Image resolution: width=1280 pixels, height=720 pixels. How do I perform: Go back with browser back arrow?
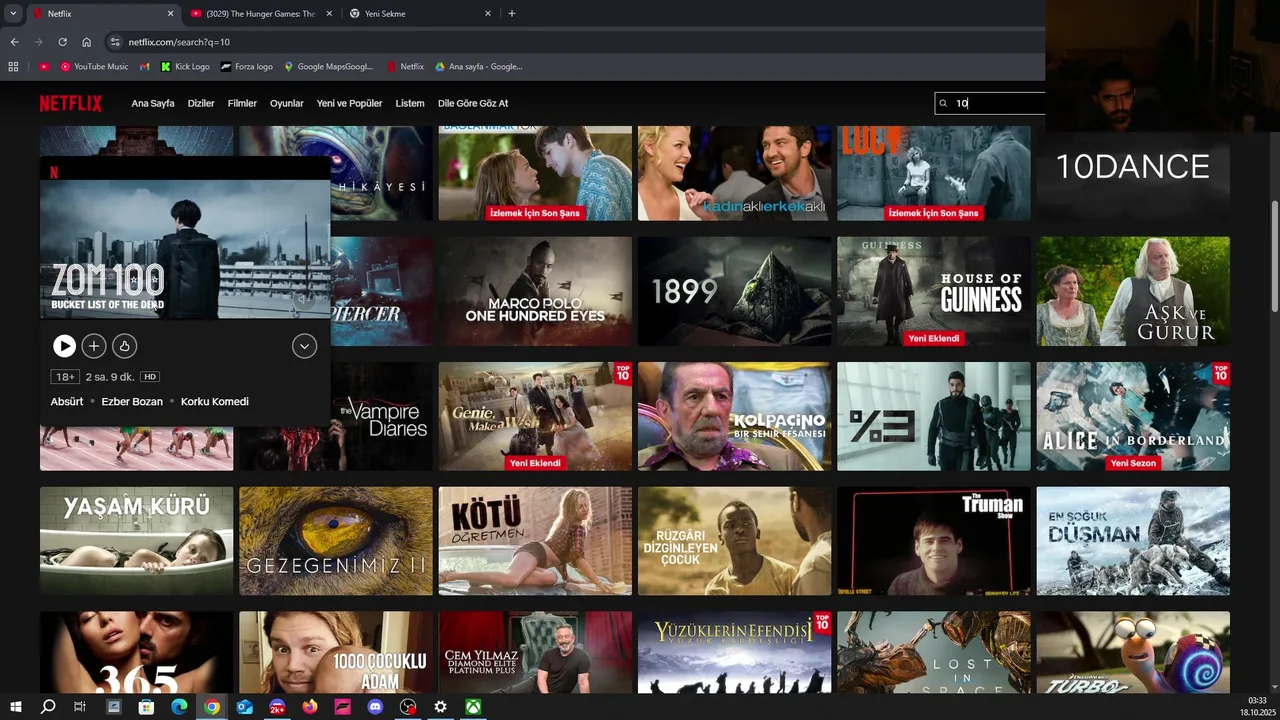pos(14,42)
